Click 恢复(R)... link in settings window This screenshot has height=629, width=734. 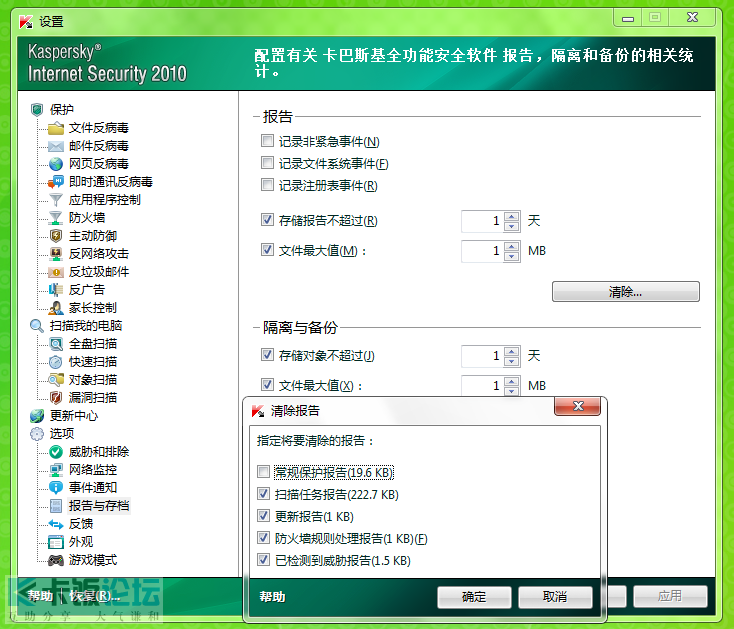click(94, 596)
